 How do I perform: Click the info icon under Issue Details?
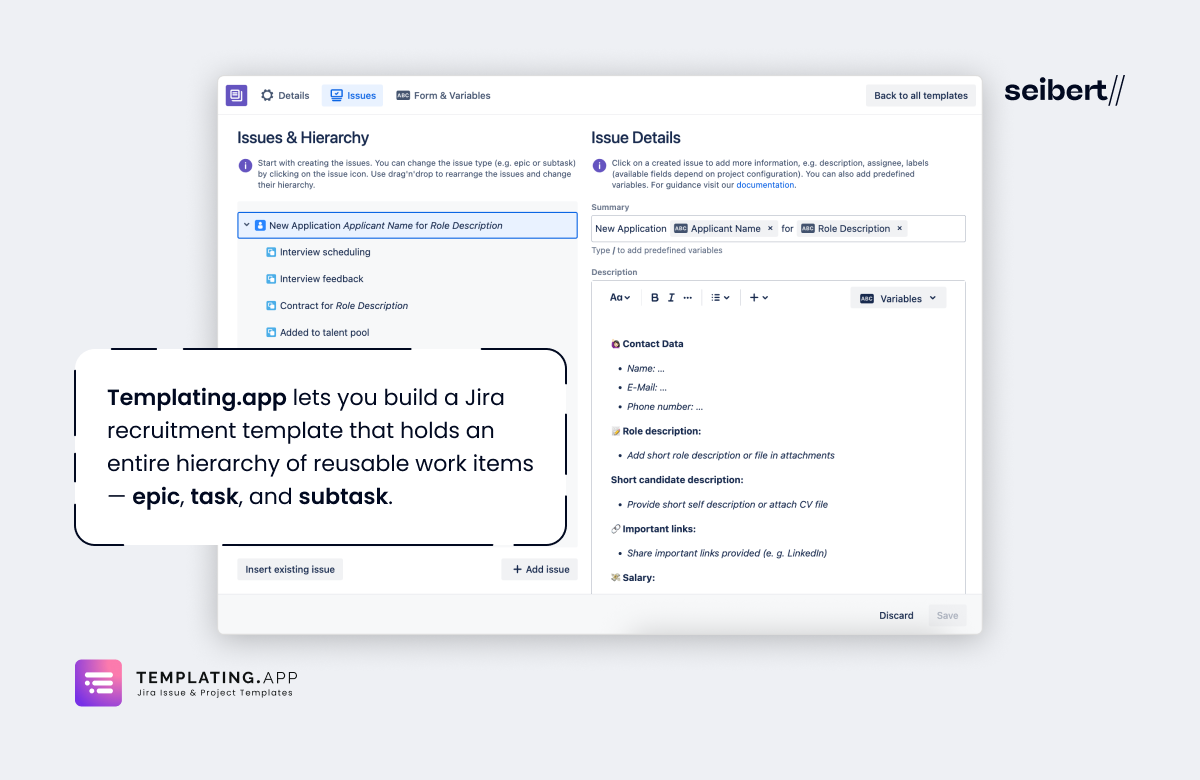[599, 166]
